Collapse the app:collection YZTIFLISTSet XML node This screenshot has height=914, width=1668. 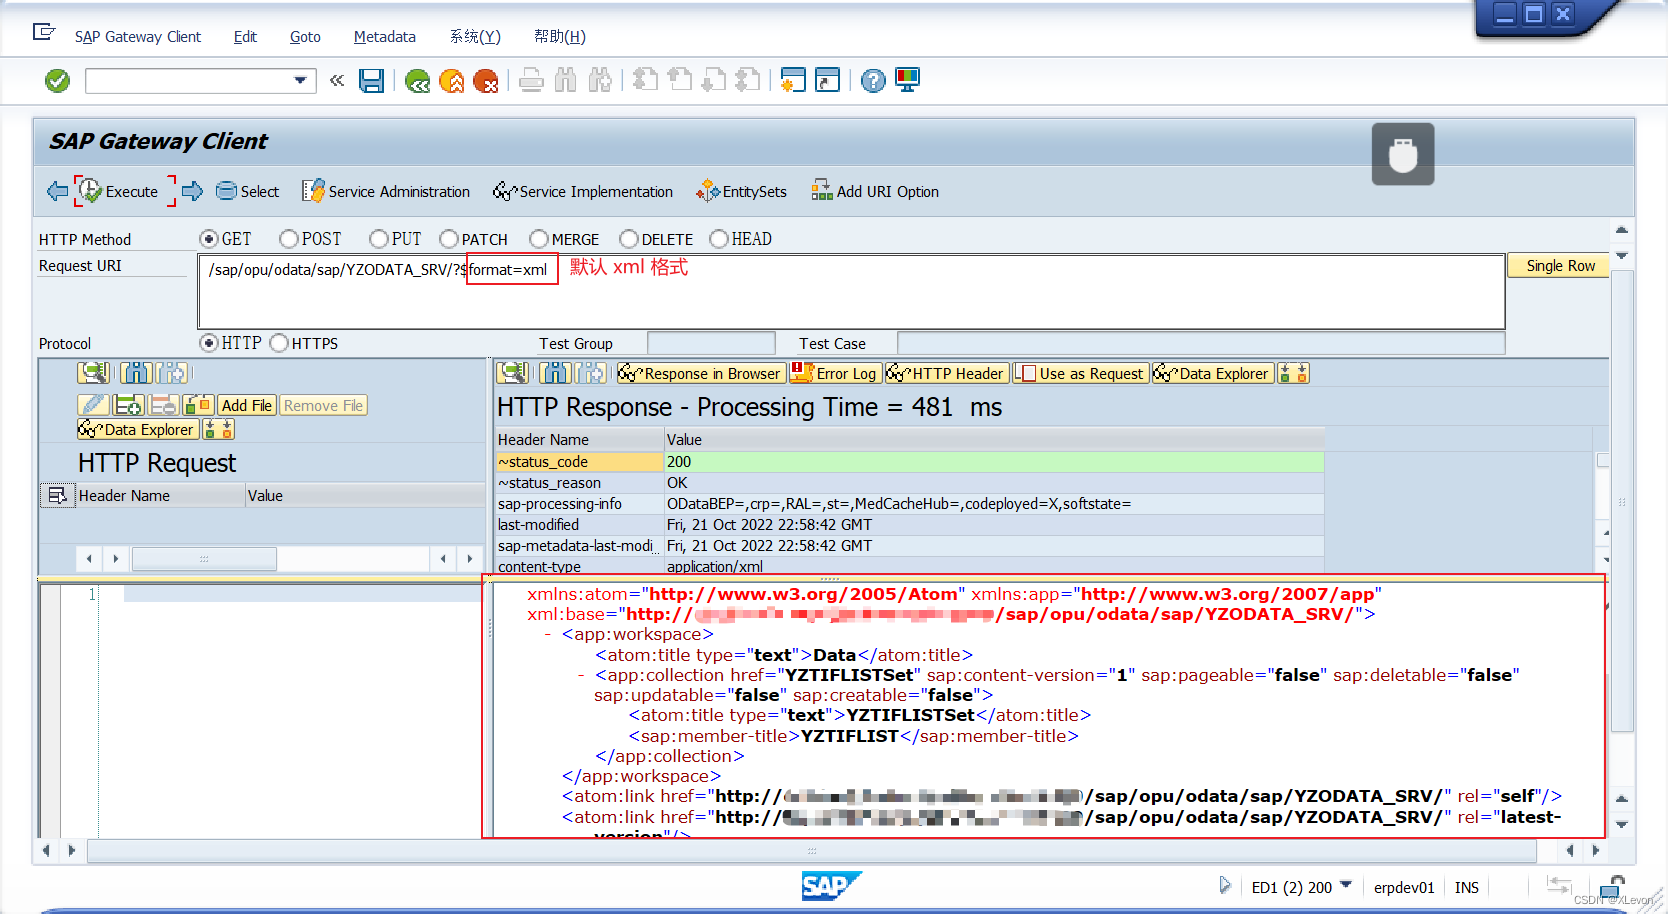click(581, 676)
